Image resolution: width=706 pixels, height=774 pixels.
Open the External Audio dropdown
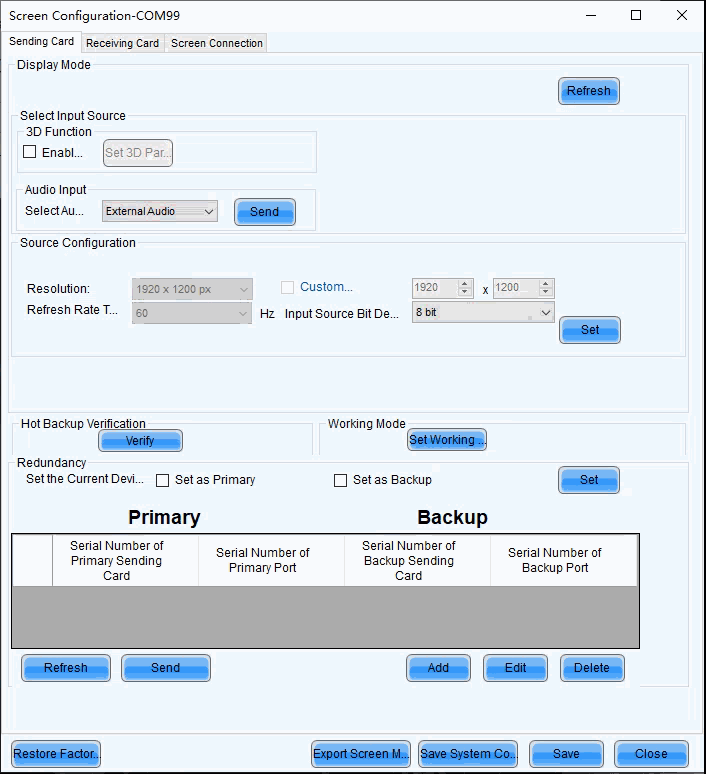[160, 211]
